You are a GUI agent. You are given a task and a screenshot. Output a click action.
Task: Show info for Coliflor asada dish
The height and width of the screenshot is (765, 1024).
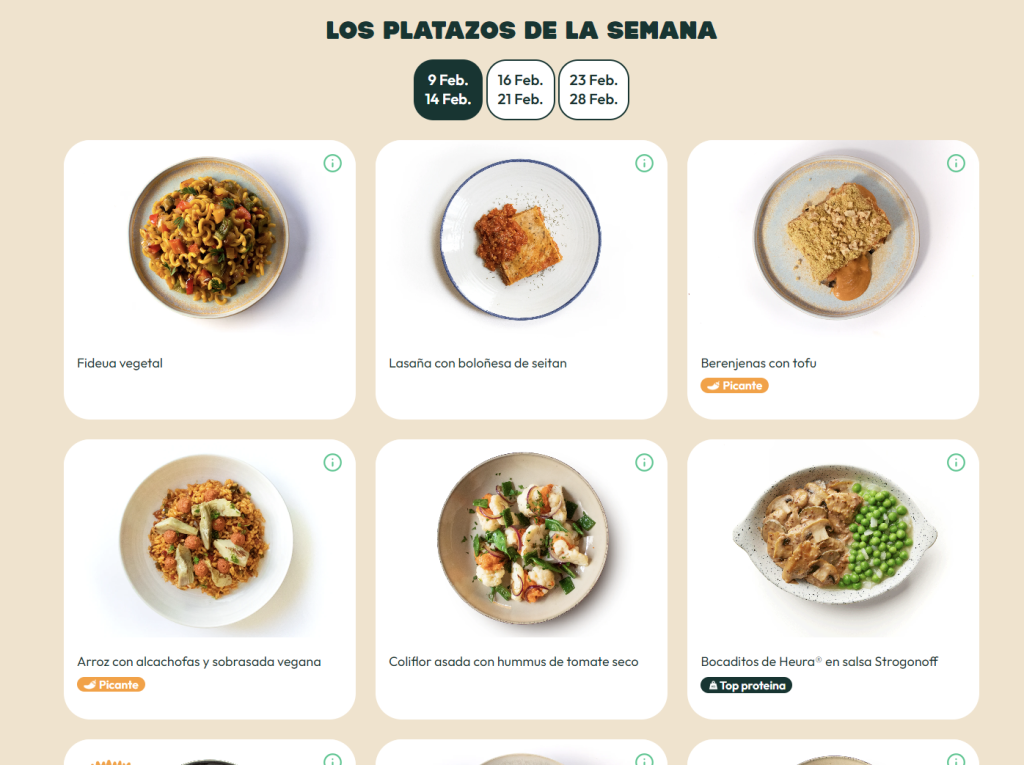[644, 463]
